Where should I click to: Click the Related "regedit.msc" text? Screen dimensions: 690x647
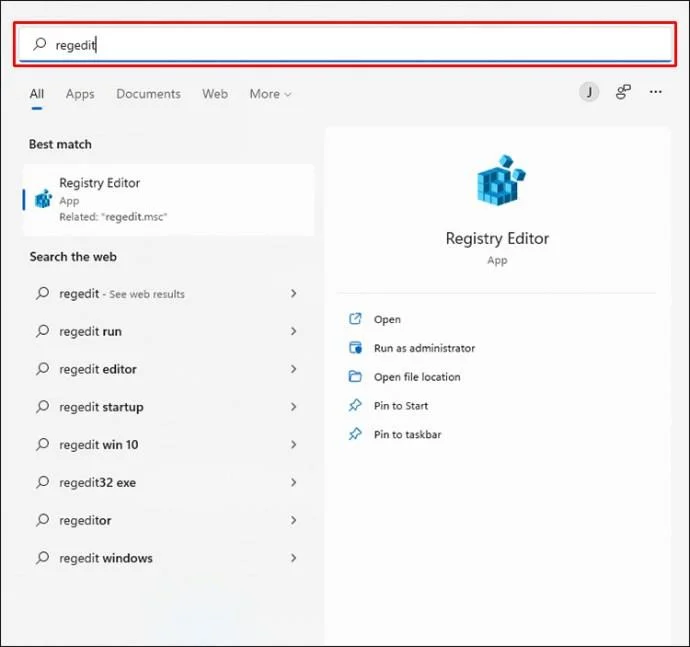(x=113, y=217)
